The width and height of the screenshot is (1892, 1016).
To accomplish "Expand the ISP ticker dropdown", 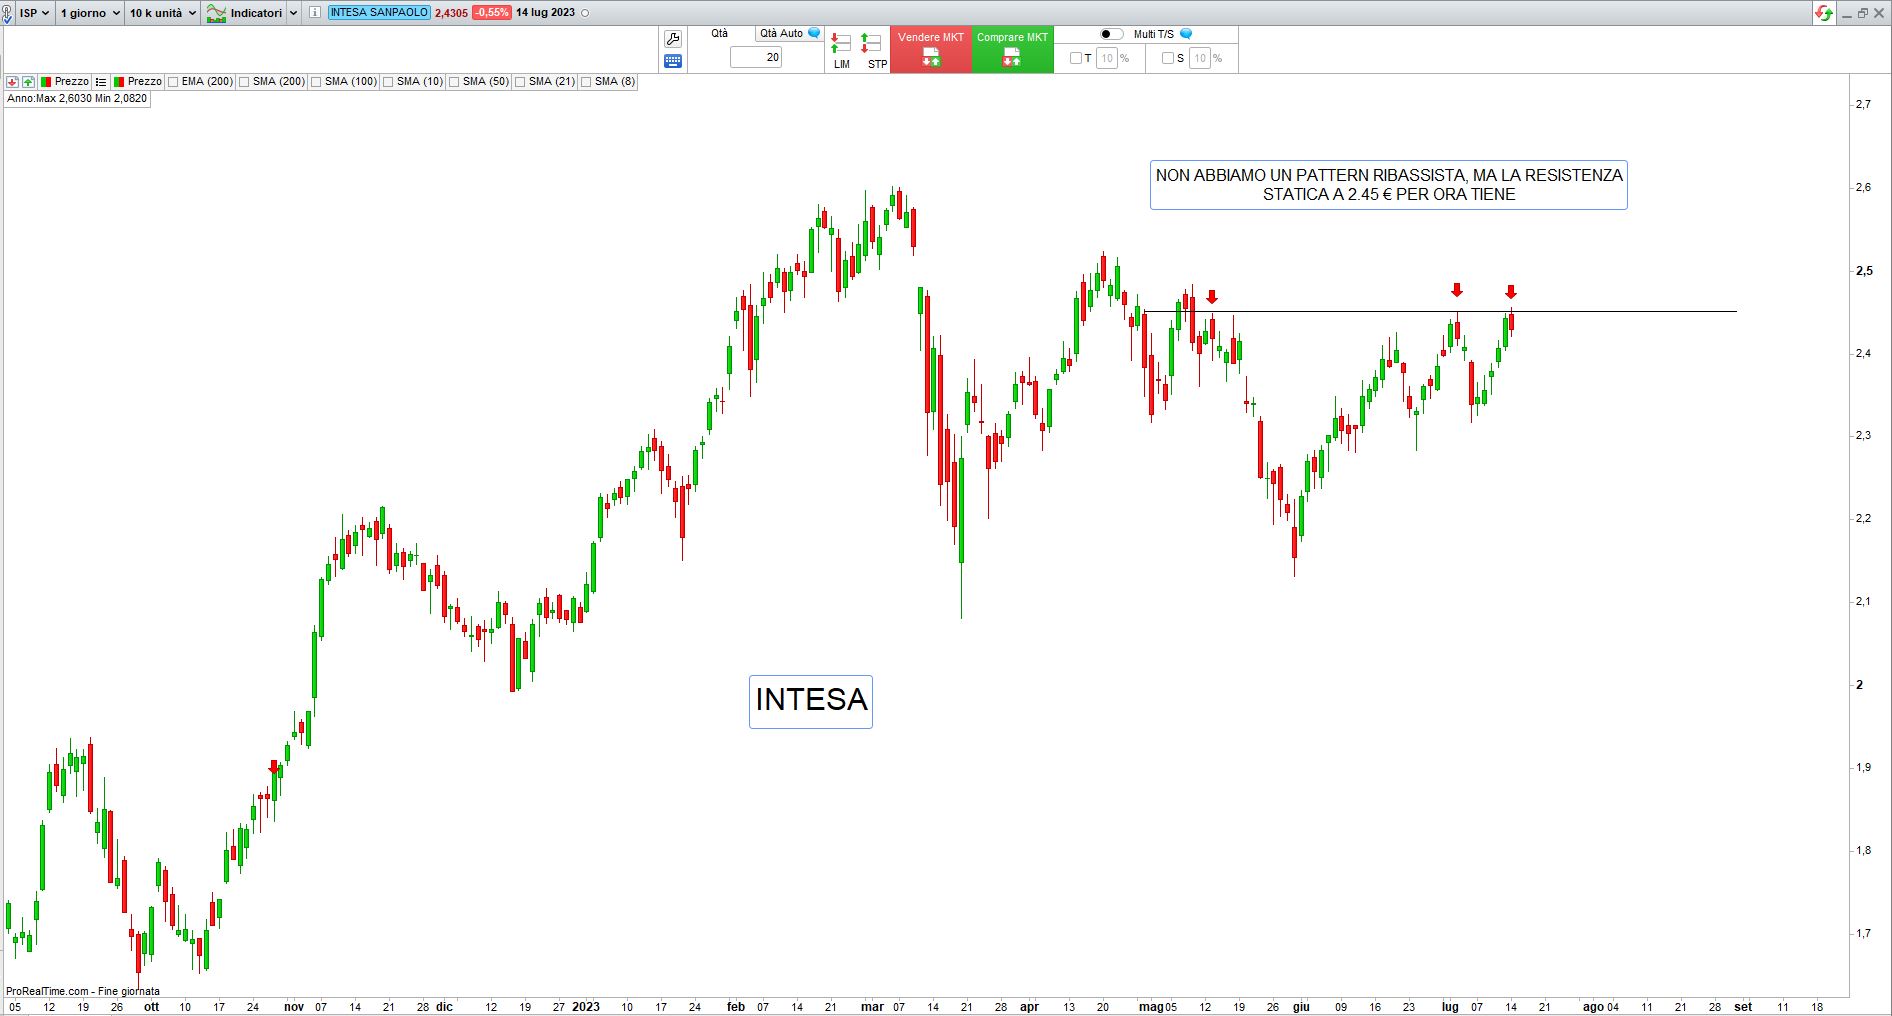I will point(34,13).
